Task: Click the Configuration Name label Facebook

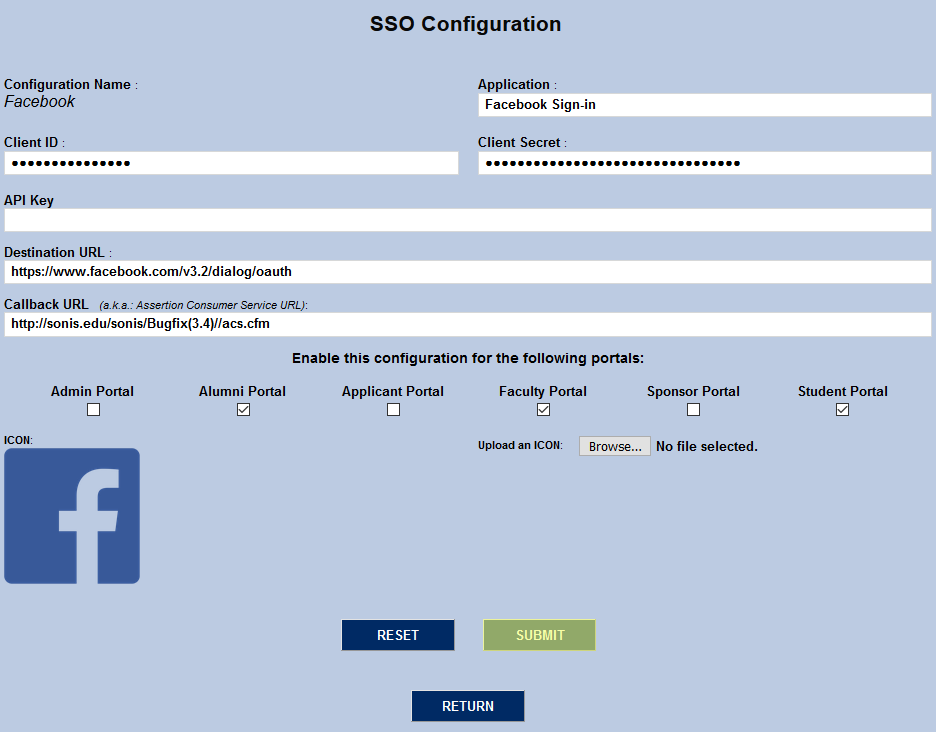Action: click(x=39, y=101)
